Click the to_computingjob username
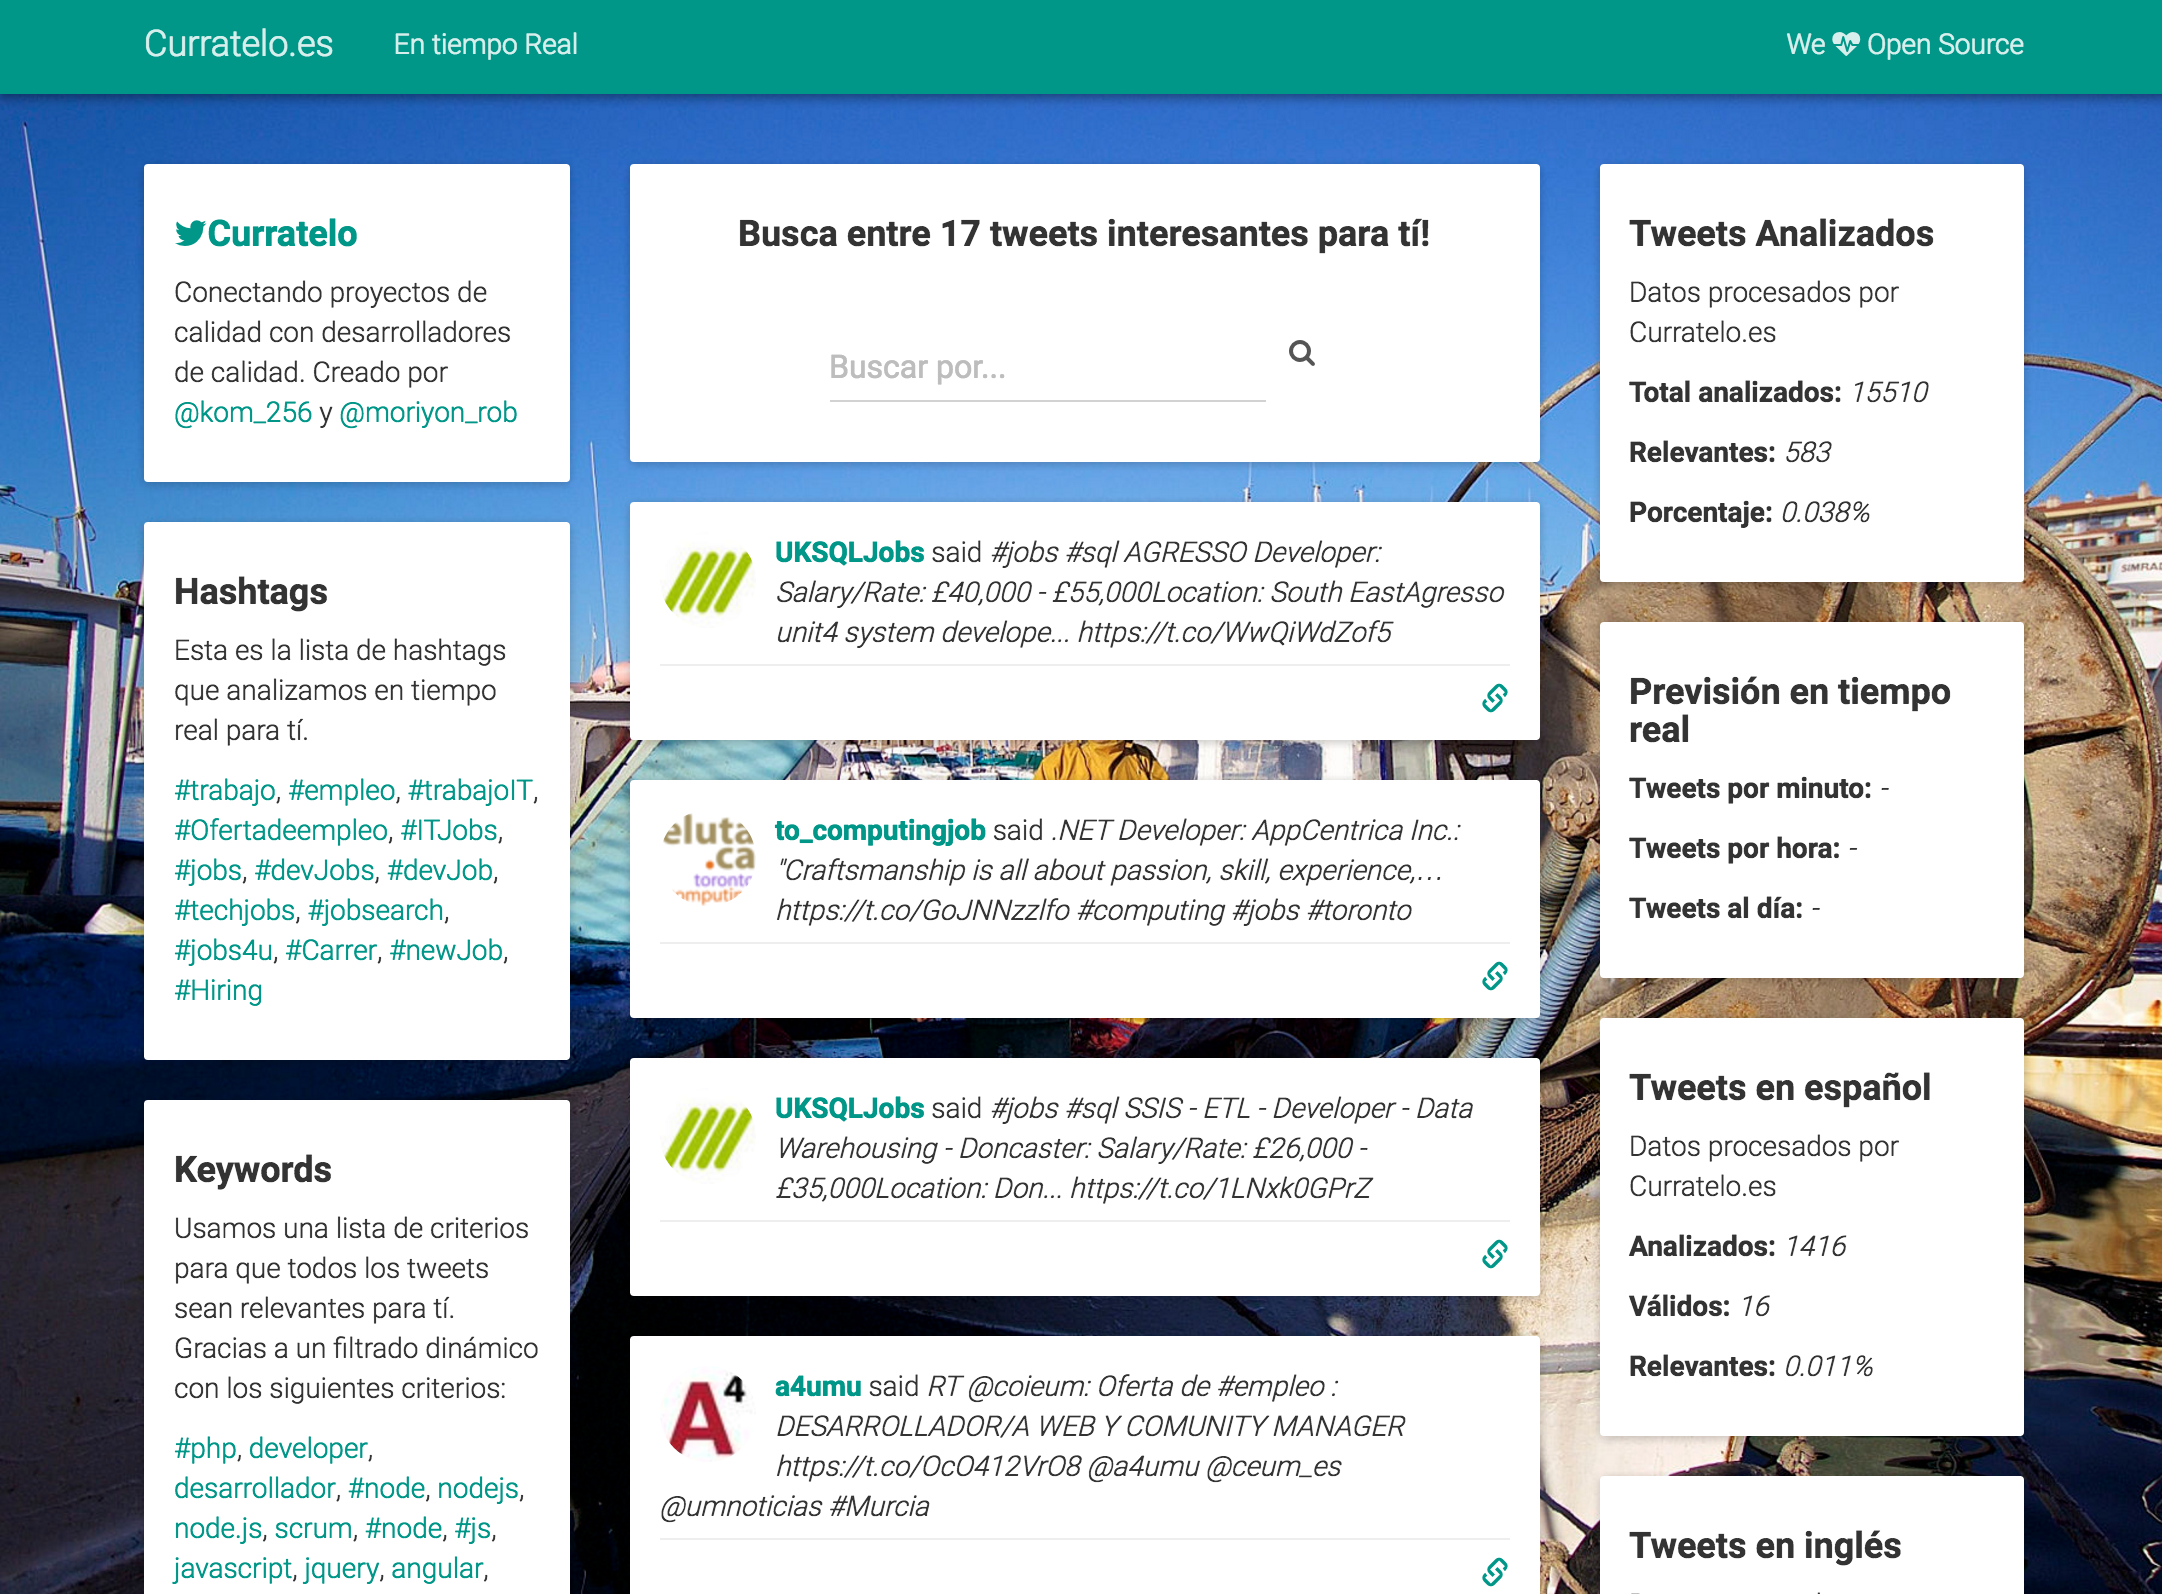Viewport: 2162px width, 1594px height. tap(880, 831)
